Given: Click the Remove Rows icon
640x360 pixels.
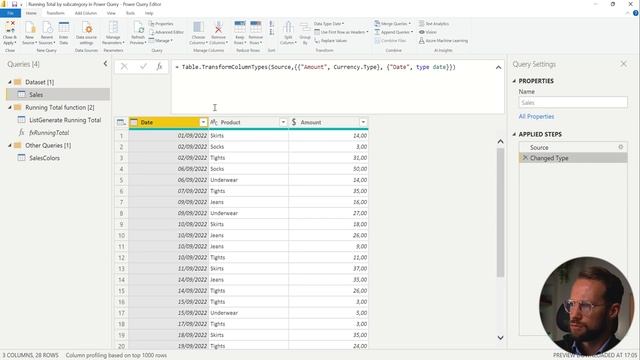Looking at the screenshot, I should tap(256, 28).
